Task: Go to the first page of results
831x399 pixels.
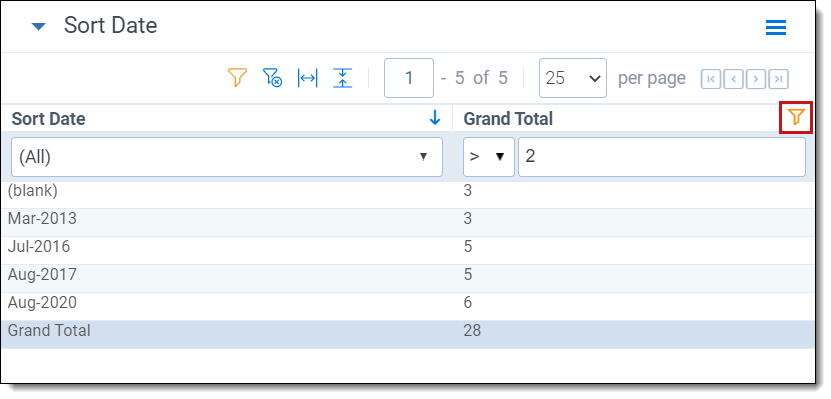Action: pos(711,79)
